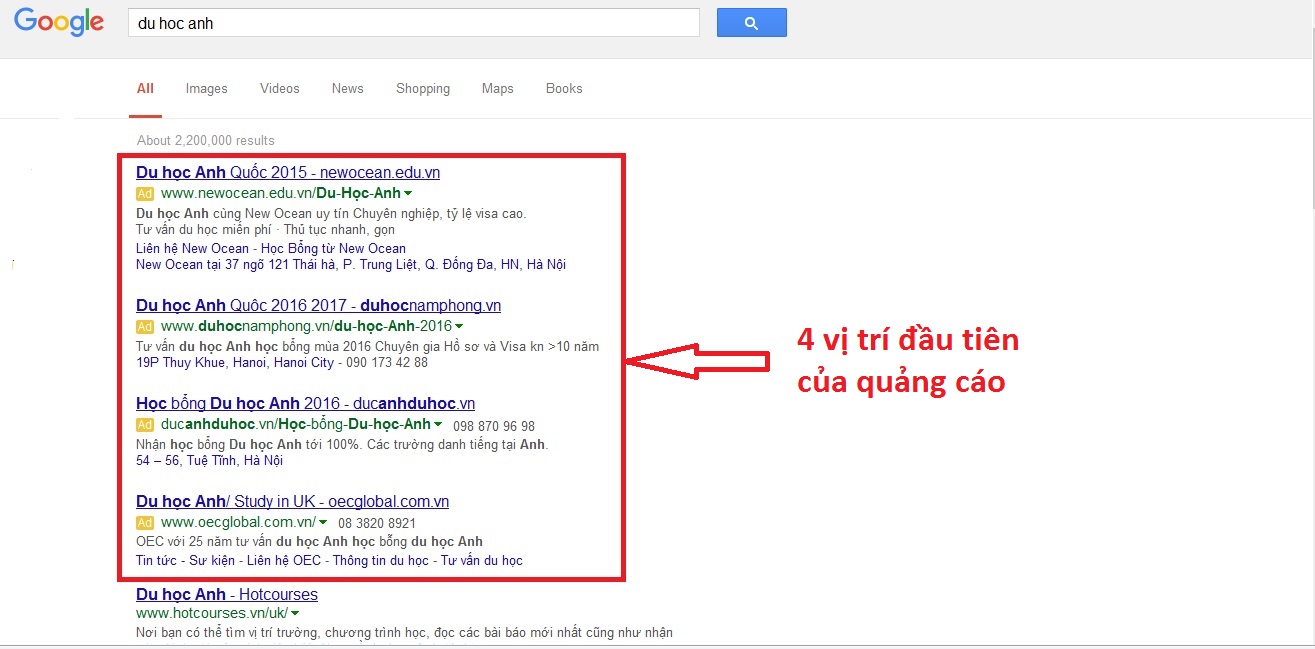Open 'Học bổng Du học Anh 2016' result
Image resolution: width=1315 pixels, height=649 pixels.
(305, 403)
